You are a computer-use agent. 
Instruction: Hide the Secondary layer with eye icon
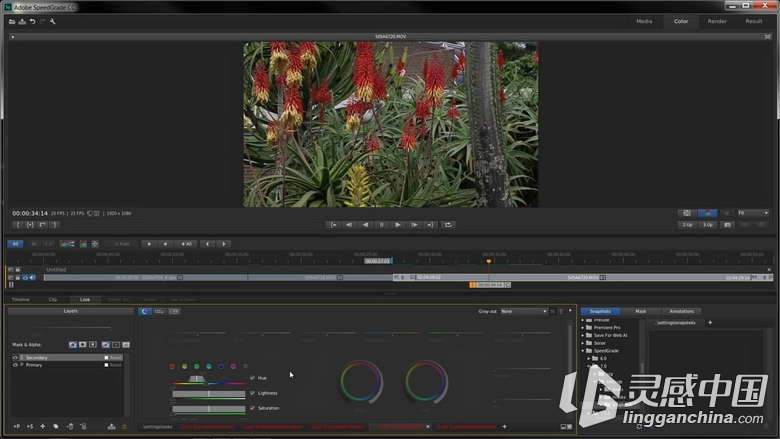[15, 357]
